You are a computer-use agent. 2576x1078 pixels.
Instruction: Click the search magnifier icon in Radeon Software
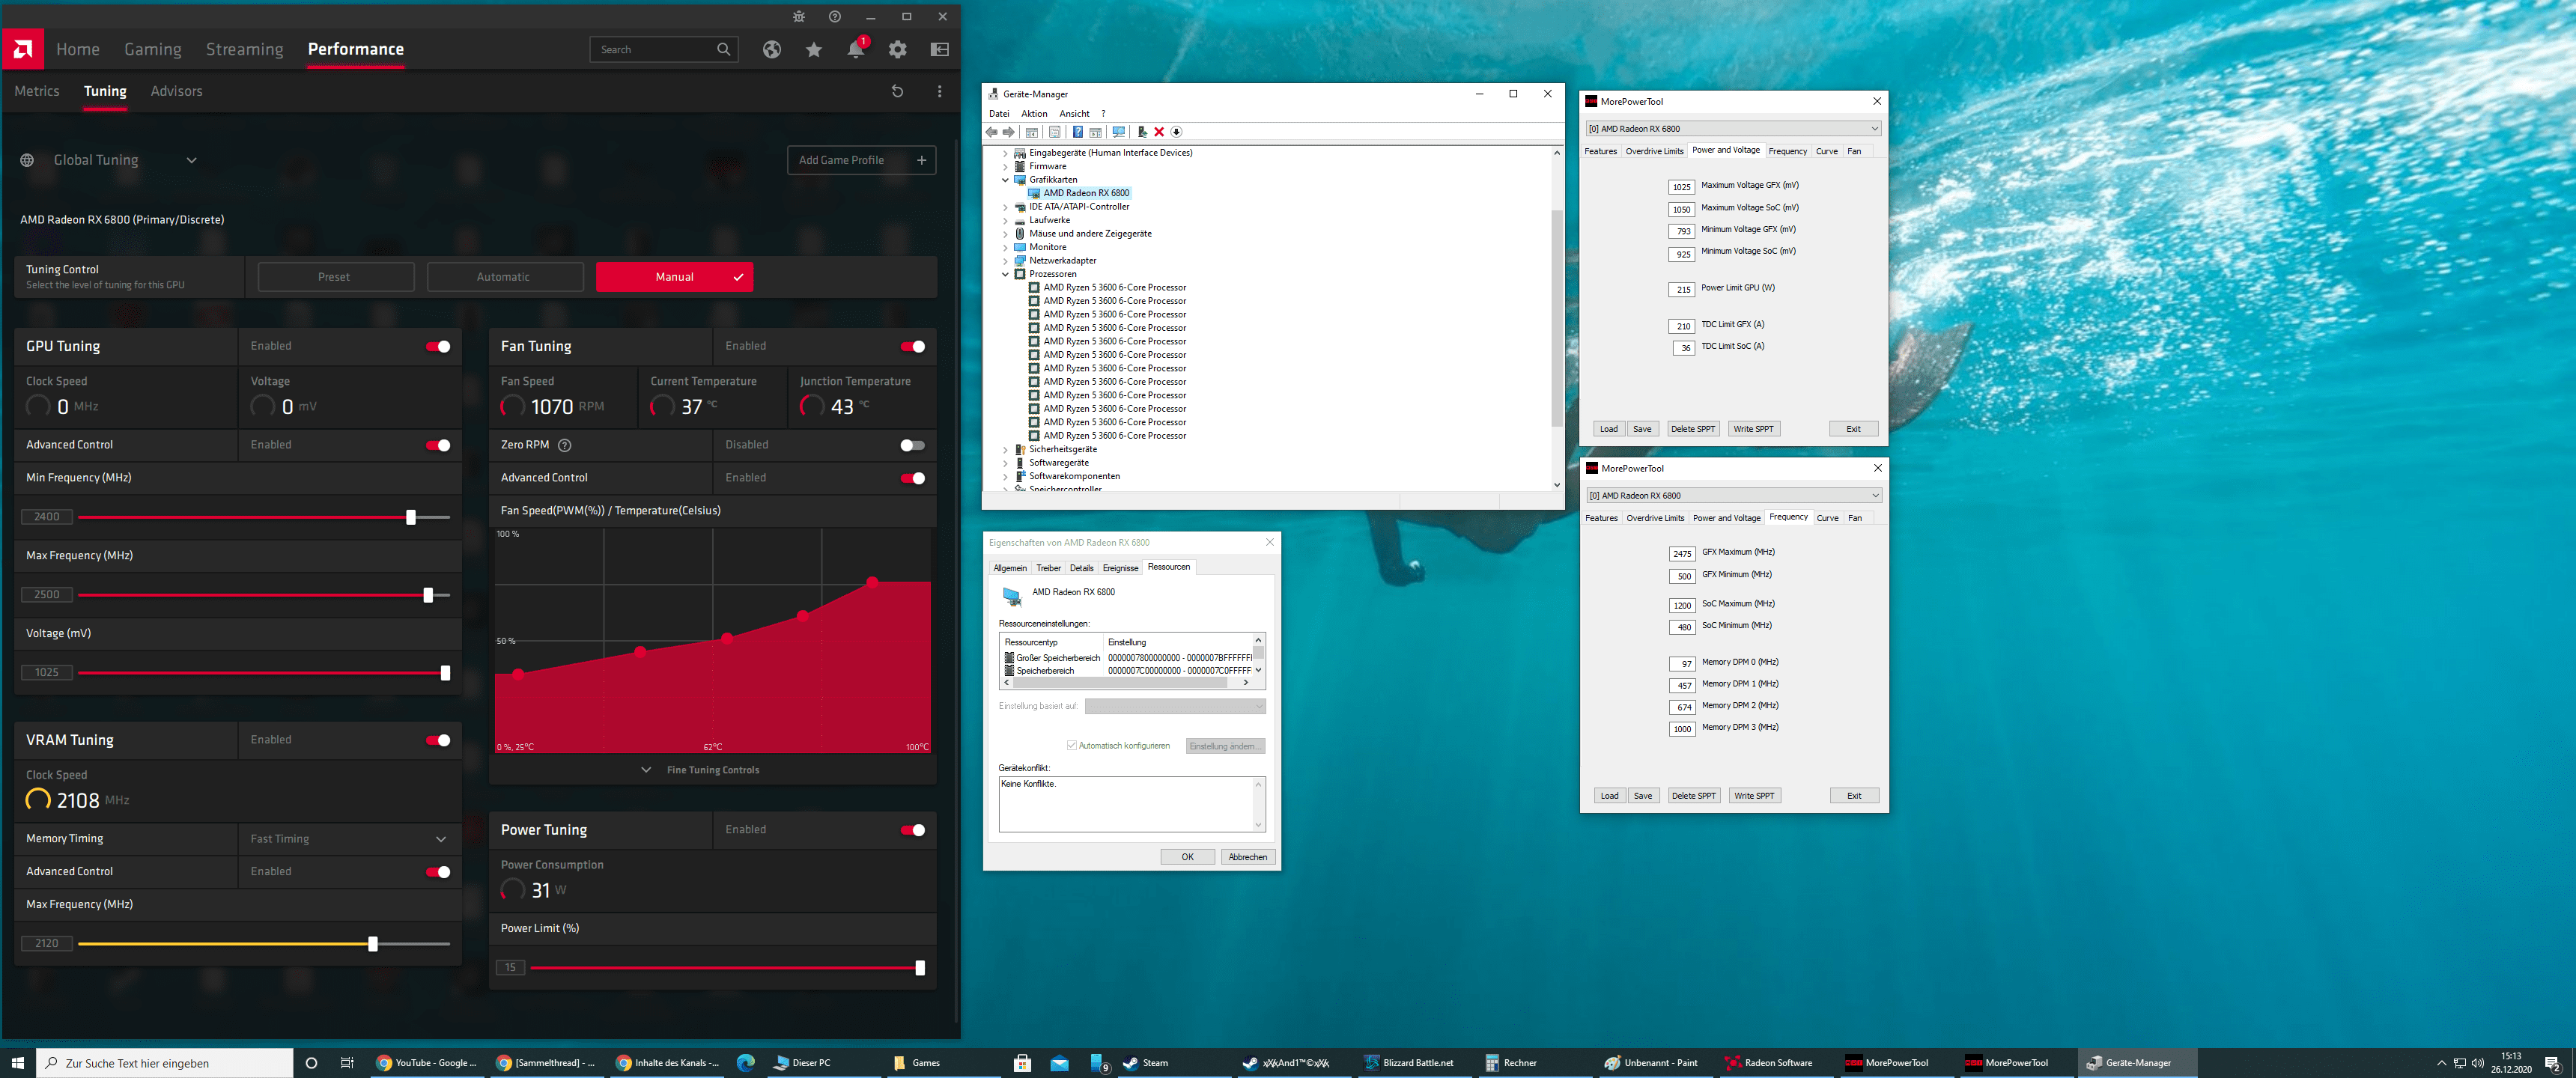[x=724, y=49]
